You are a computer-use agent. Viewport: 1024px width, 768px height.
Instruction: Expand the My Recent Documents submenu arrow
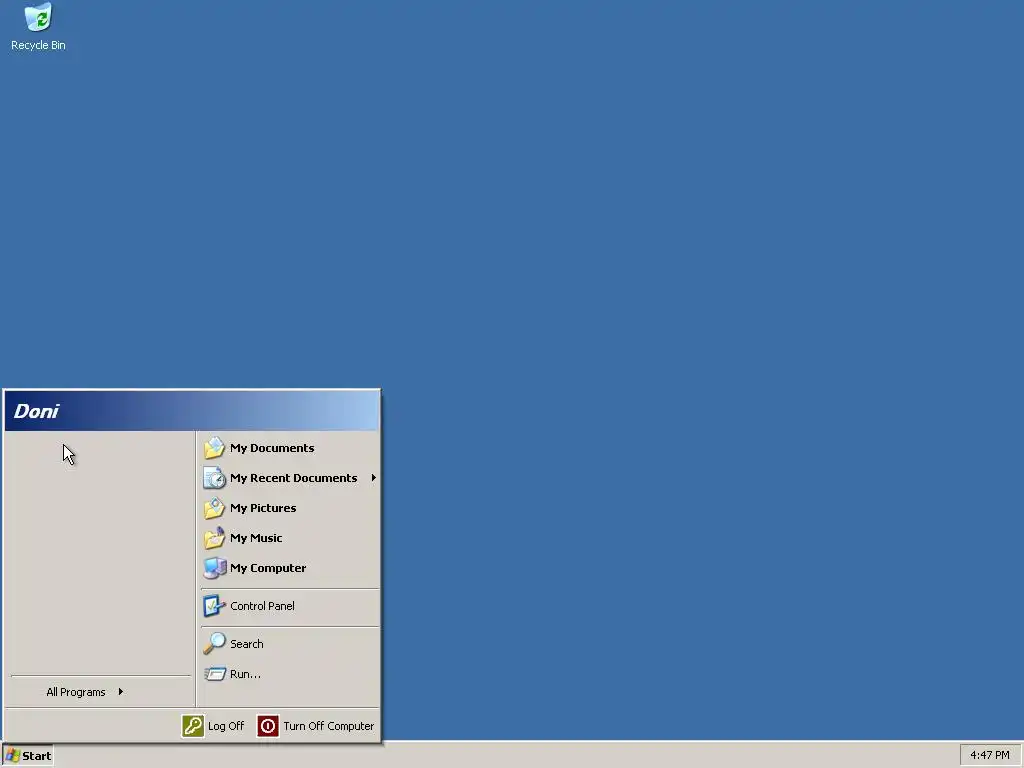[374, 478]
